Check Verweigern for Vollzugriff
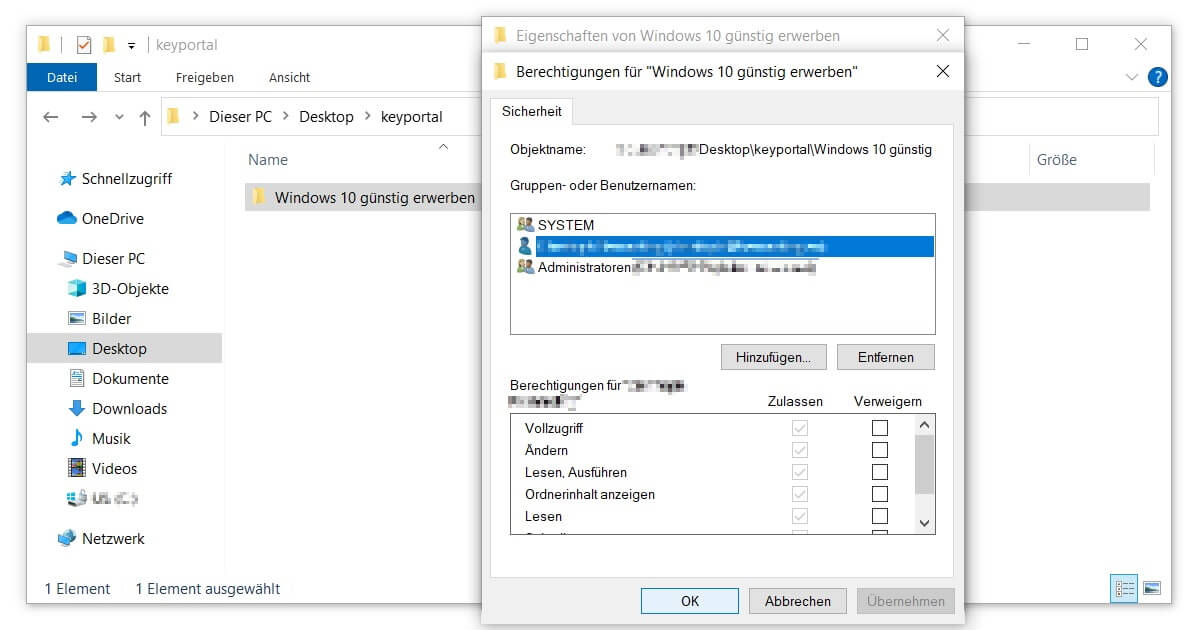 pyautogui.click(x=880, y=428)
